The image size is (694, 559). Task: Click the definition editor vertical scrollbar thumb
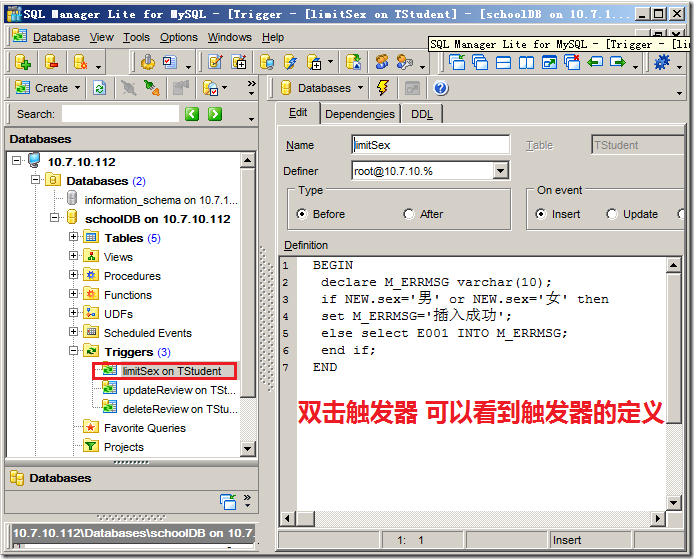click(x=673, y=347)
